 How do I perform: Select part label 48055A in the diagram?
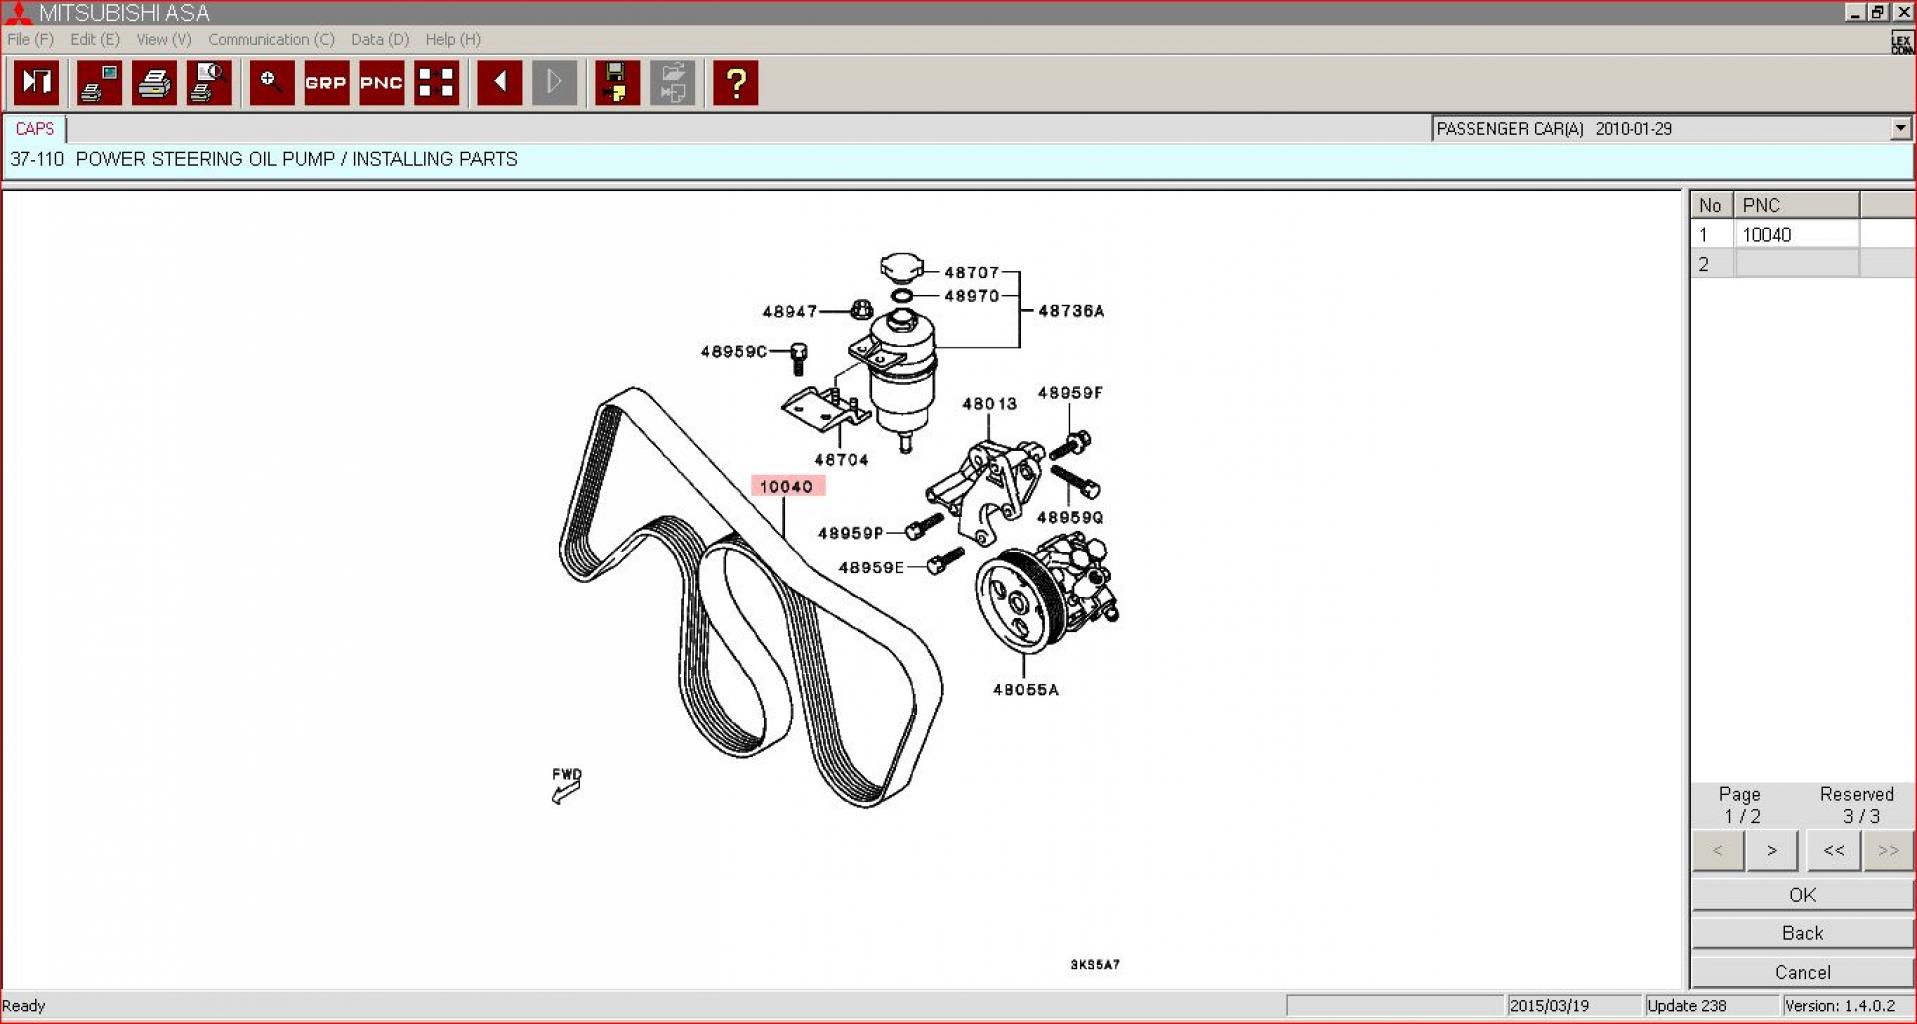pyautogui.click(x=1025, y=690)
